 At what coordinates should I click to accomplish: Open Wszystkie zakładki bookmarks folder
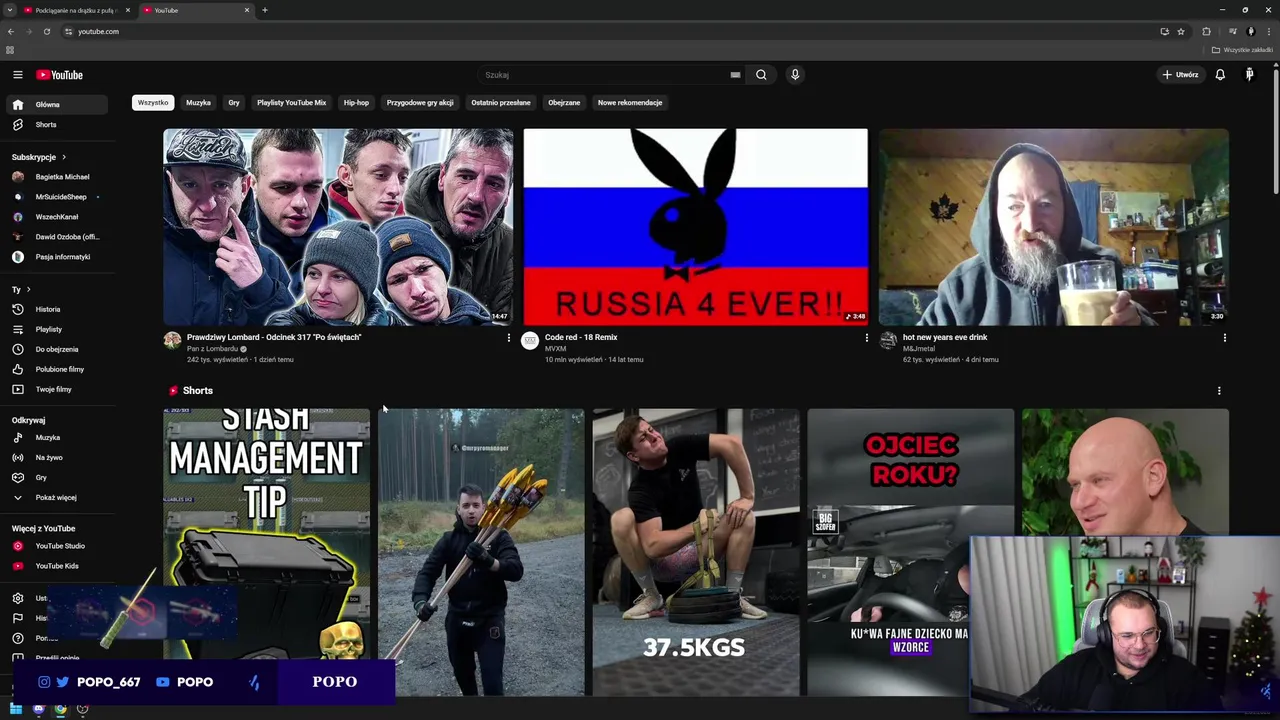[x=1243, y=50]
